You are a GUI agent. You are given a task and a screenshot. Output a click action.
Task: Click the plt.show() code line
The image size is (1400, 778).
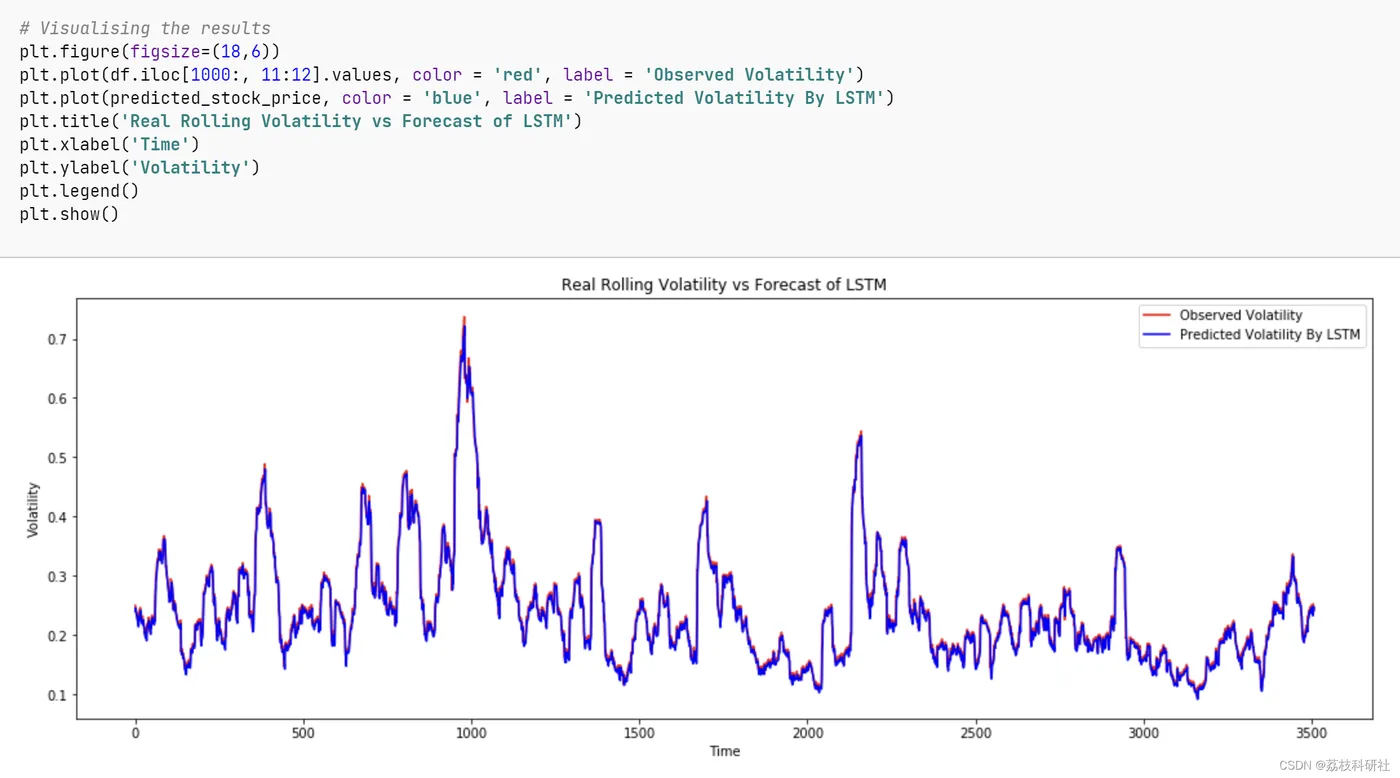(69, 214)
